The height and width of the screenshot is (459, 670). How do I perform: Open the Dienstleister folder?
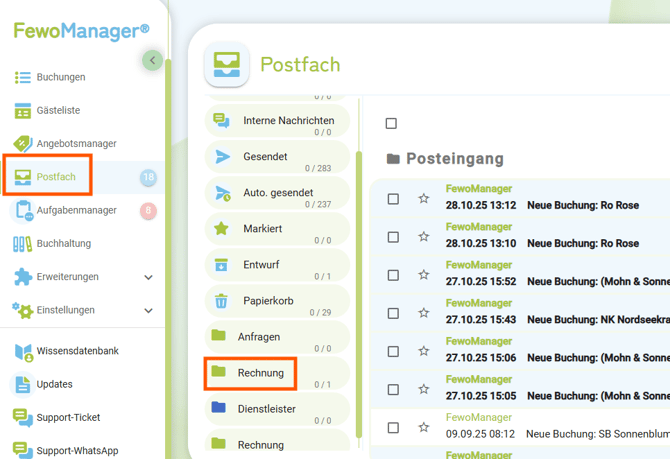tap(277, 409)
